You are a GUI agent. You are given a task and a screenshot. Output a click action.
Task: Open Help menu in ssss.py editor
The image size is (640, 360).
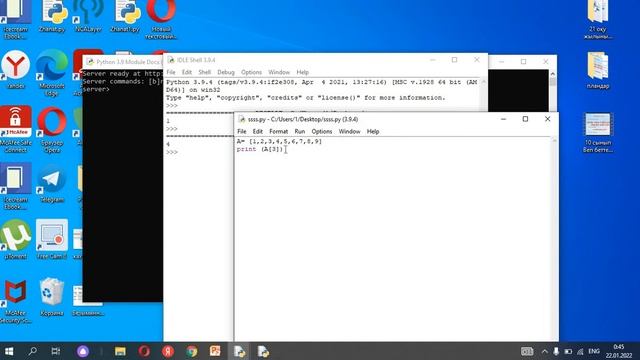tap(373, 131)
